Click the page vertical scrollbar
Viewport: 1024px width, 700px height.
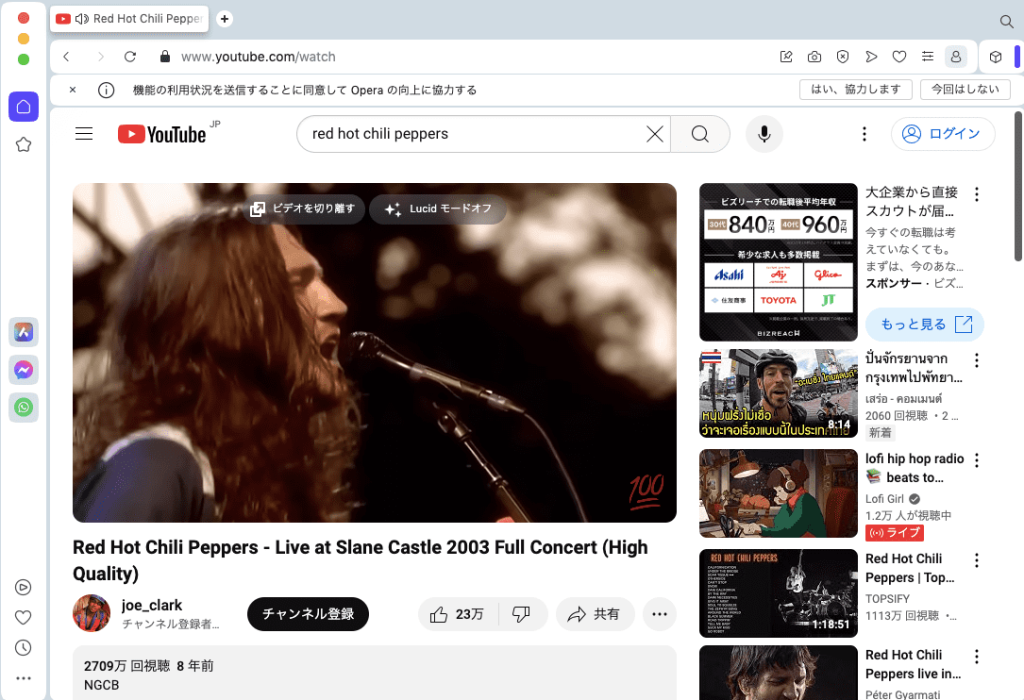coord(1018,186)
